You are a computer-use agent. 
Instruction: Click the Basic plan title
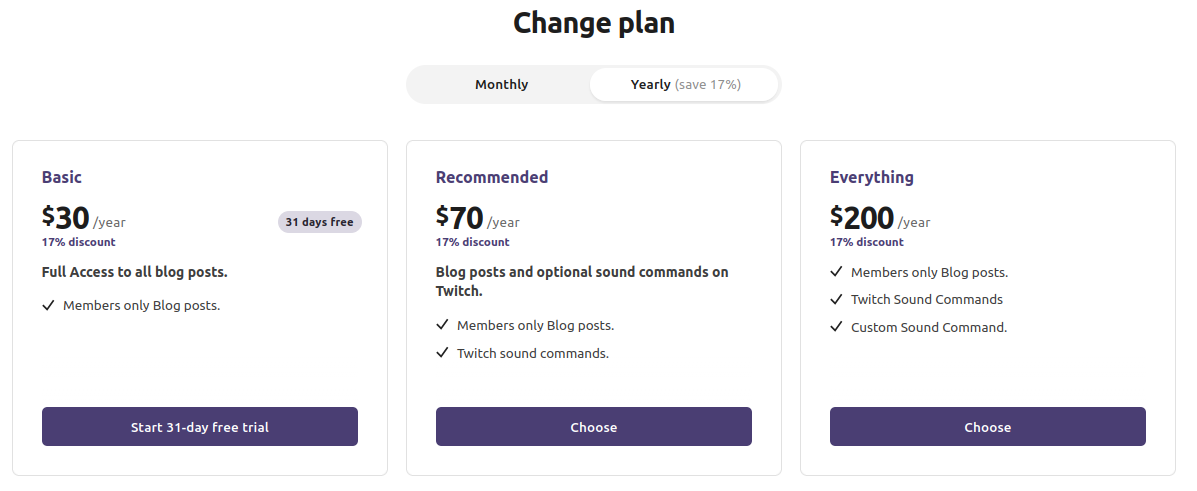click(62, 177)
